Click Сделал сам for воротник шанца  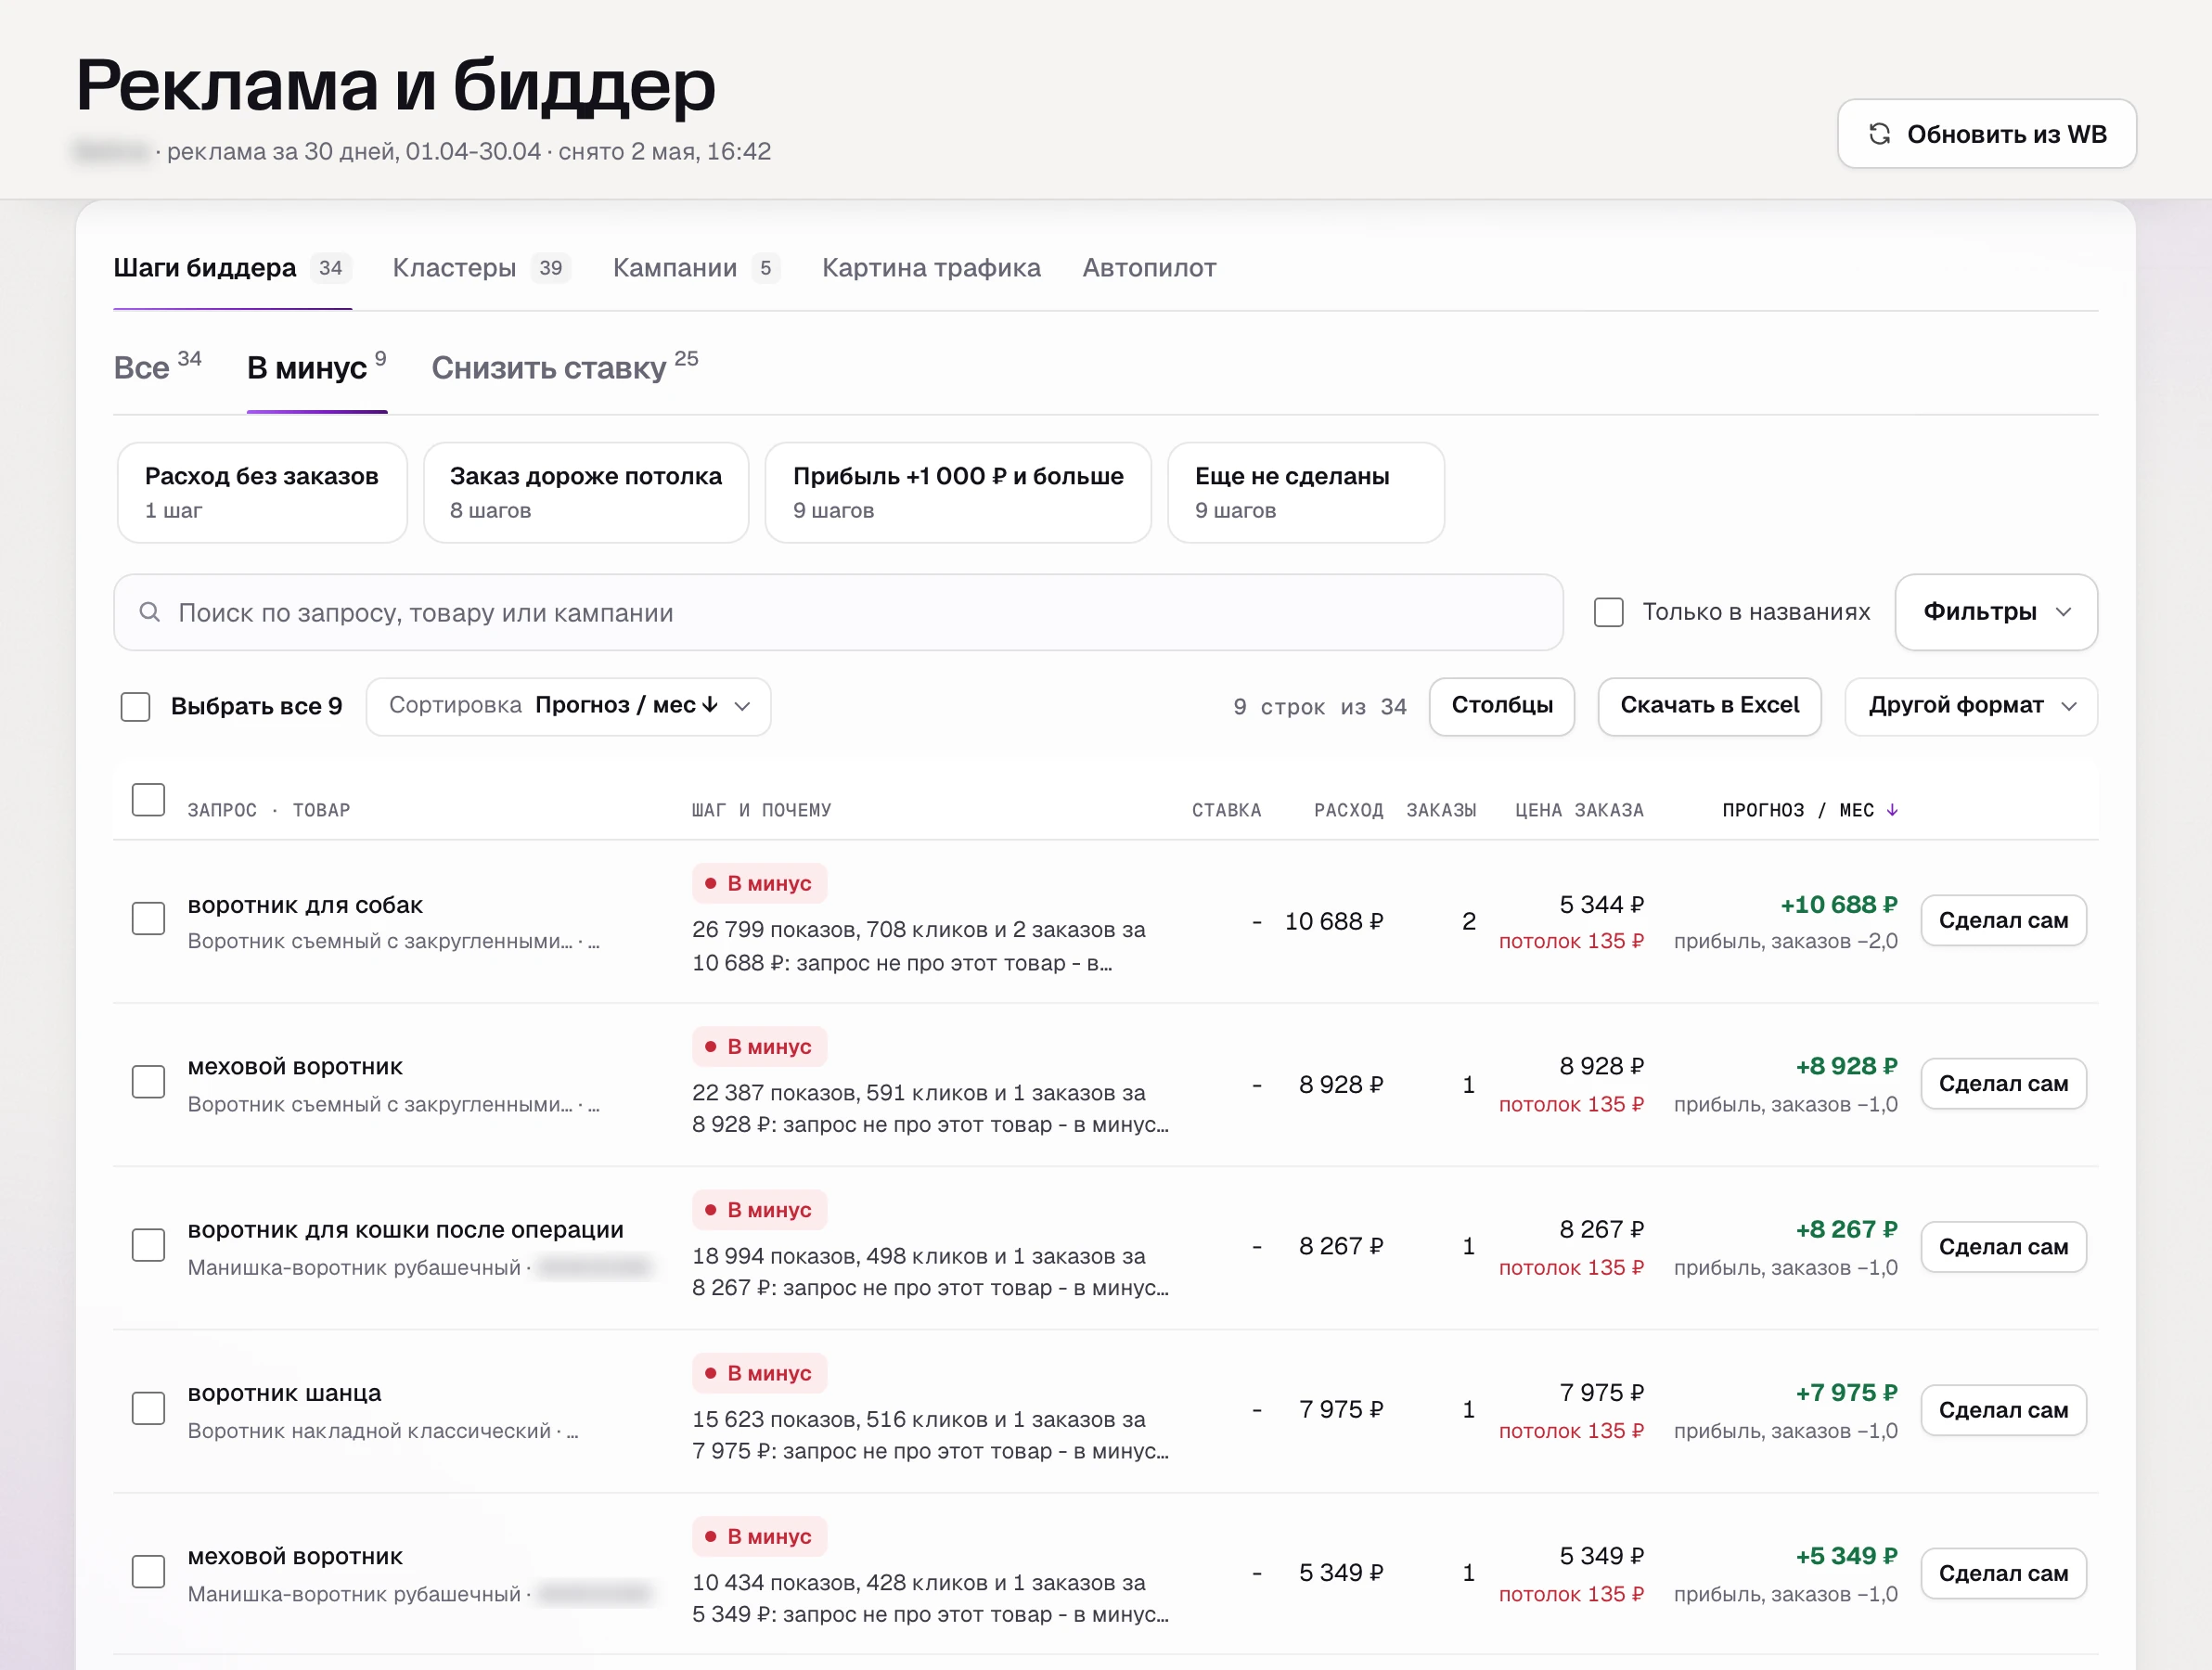click(x=2003, y=1410)
